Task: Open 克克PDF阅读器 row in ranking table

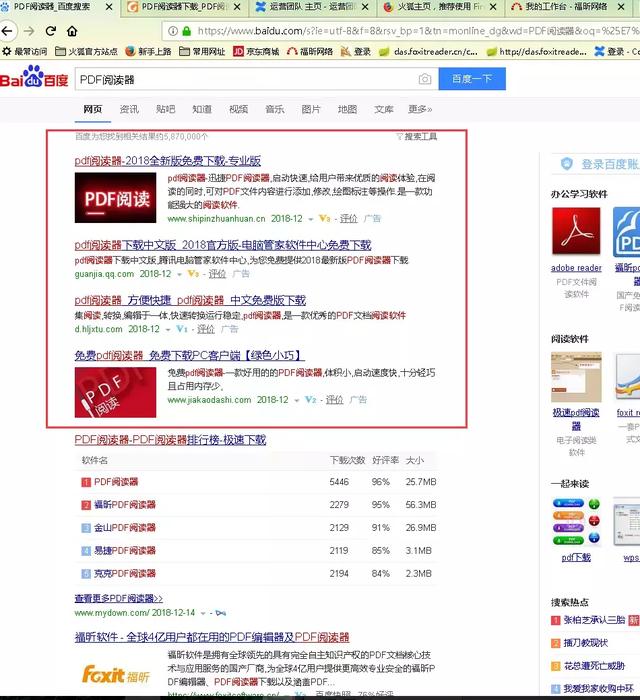Action: [x=125, y=574]
